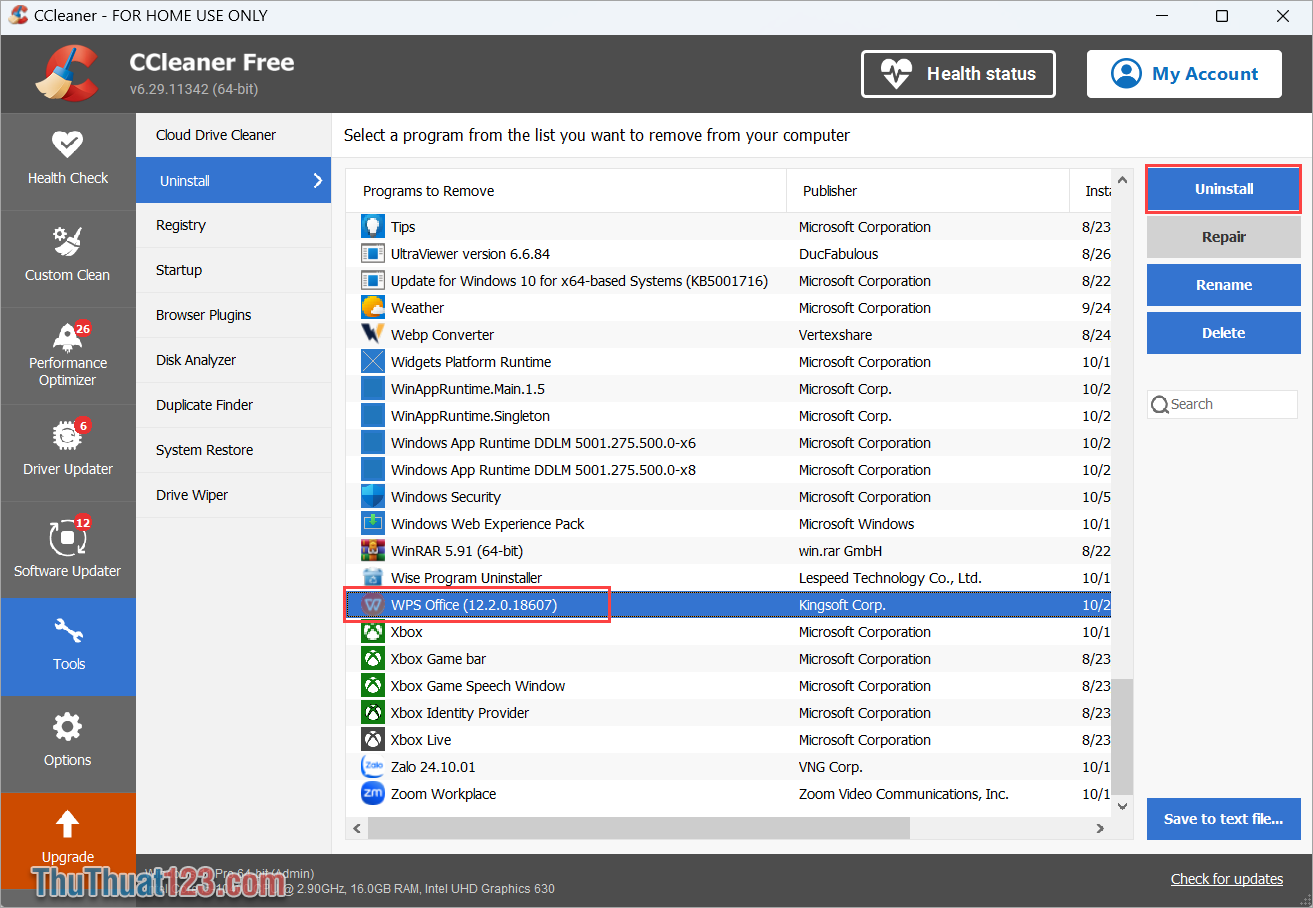Sort by Publisher column header
Screen dimensions: 1313x908
(928, 191)
